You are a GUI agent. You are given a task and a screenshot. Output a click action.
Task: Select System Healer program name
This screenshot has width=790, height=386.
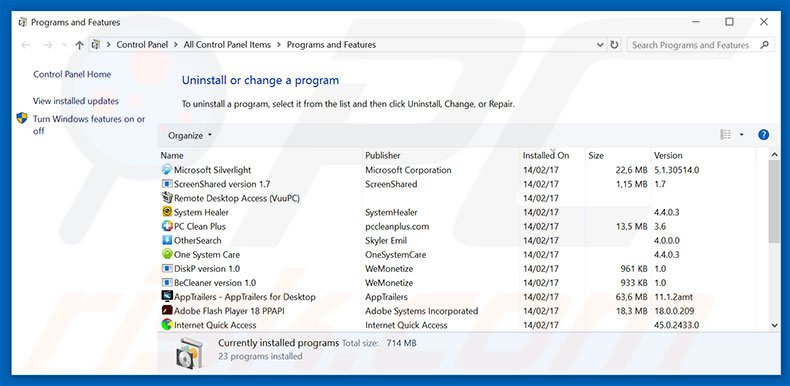201,212
